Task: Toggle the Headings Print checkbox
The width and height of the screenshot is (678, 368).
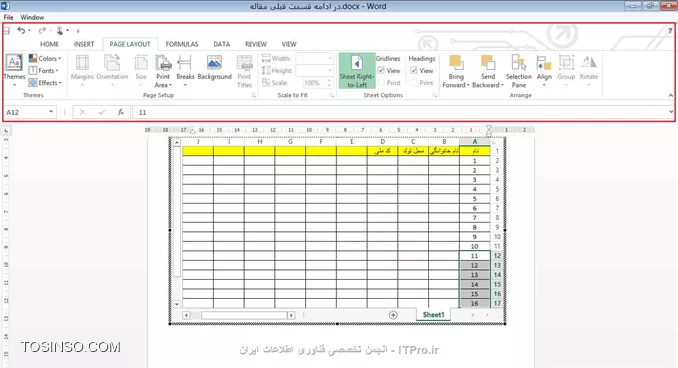Action: point(414,83)
